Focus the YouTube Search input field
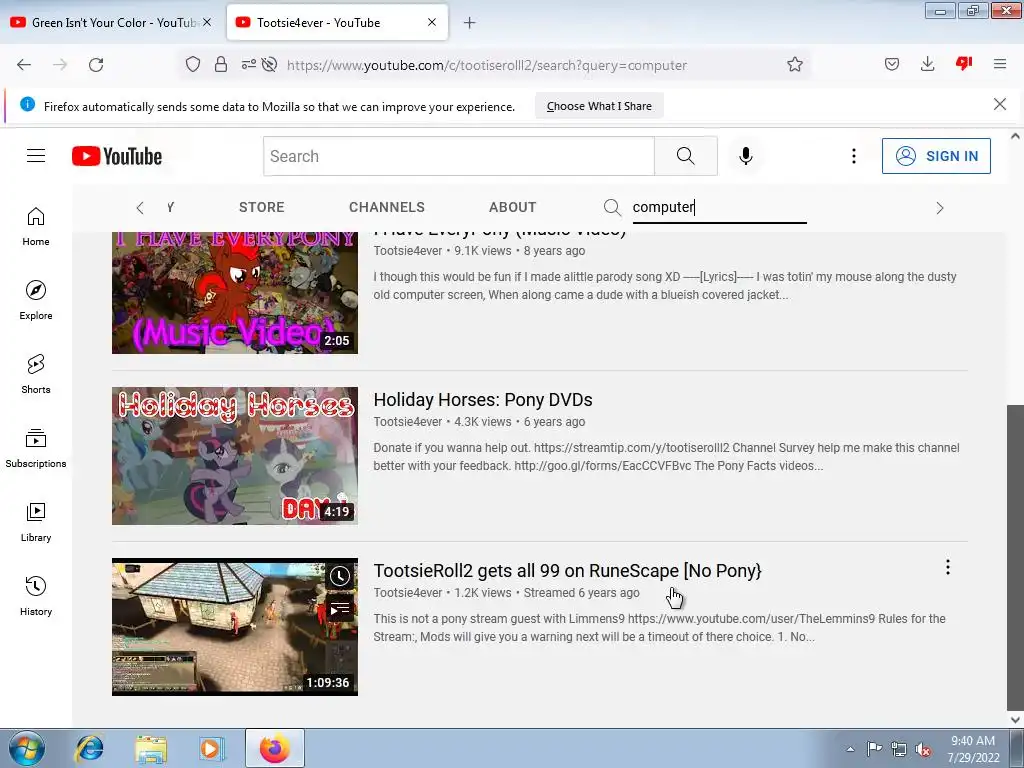 459,156
